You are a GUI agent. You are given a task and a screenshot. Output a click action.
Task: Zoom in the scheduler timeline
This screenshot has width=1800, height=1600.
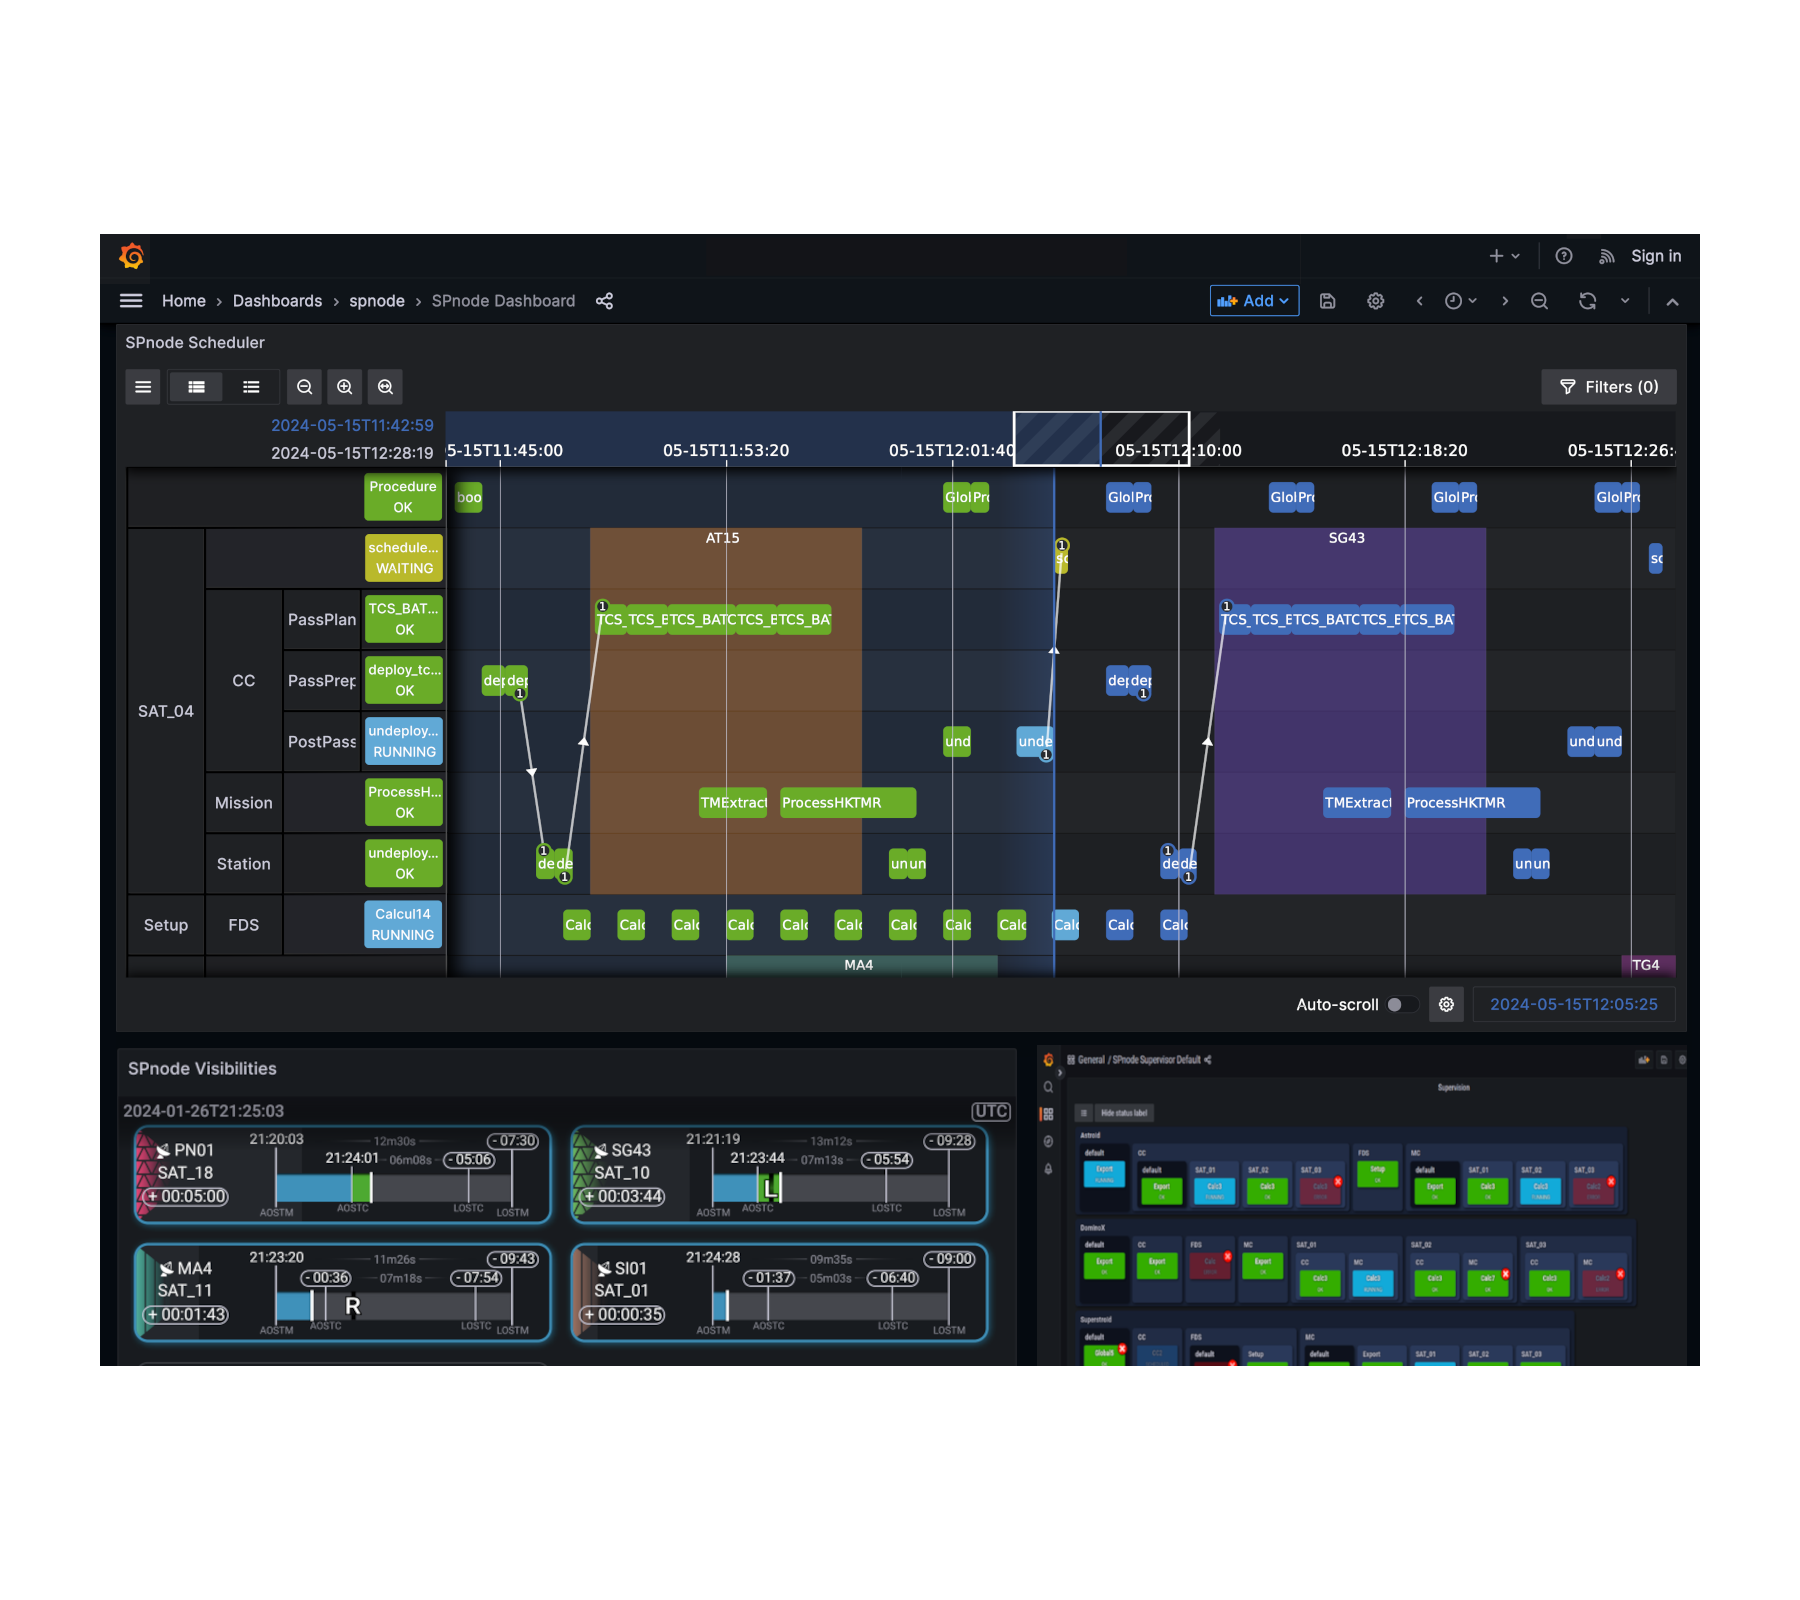(345, 387)
